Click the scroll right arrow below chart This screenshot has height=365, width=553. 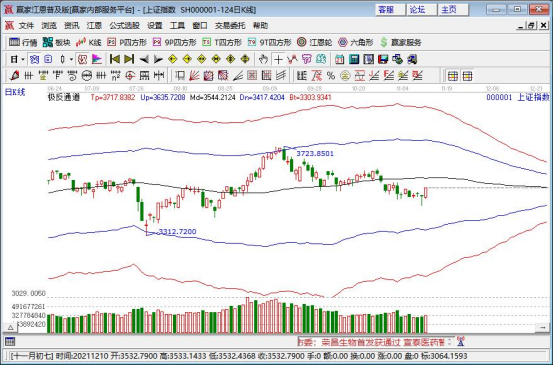(x=542, y=328)
